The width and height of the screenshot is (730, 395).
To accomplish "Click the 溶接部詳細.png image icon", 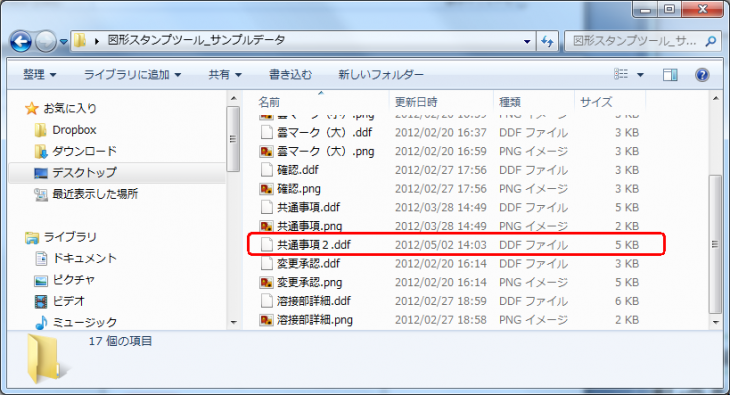I will (266, 320).
